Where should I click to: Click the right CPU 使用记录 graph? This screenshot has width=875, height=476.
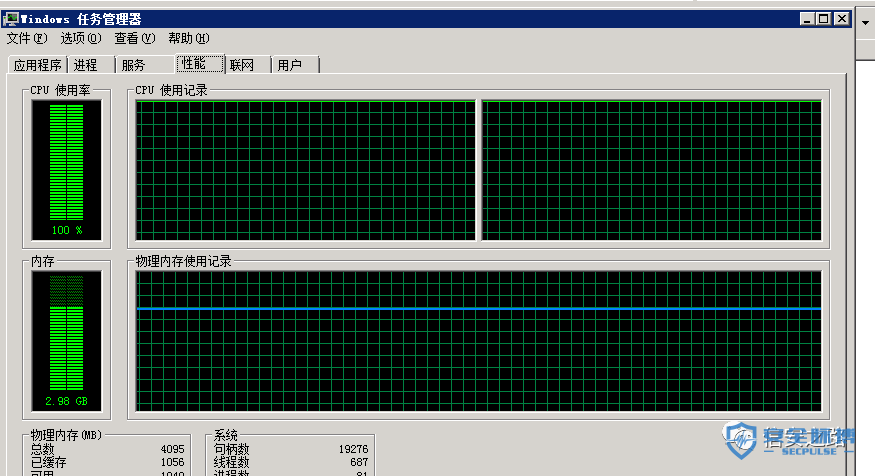click(652, 170)
